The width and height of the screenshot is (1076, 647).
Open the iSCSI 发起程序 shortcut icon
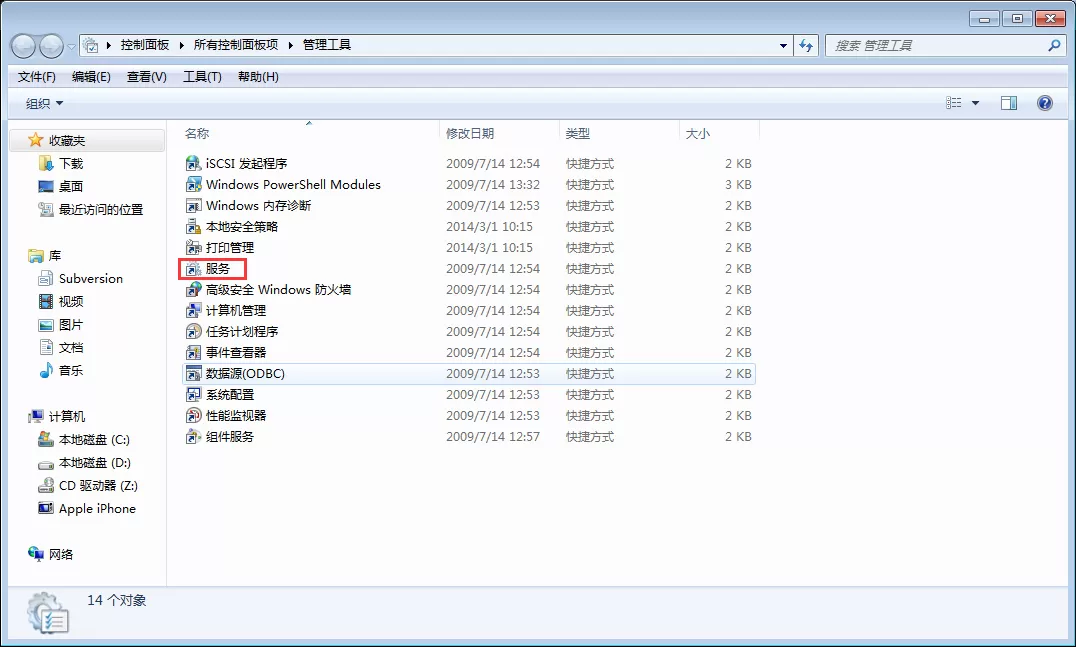tap(194, 163)
